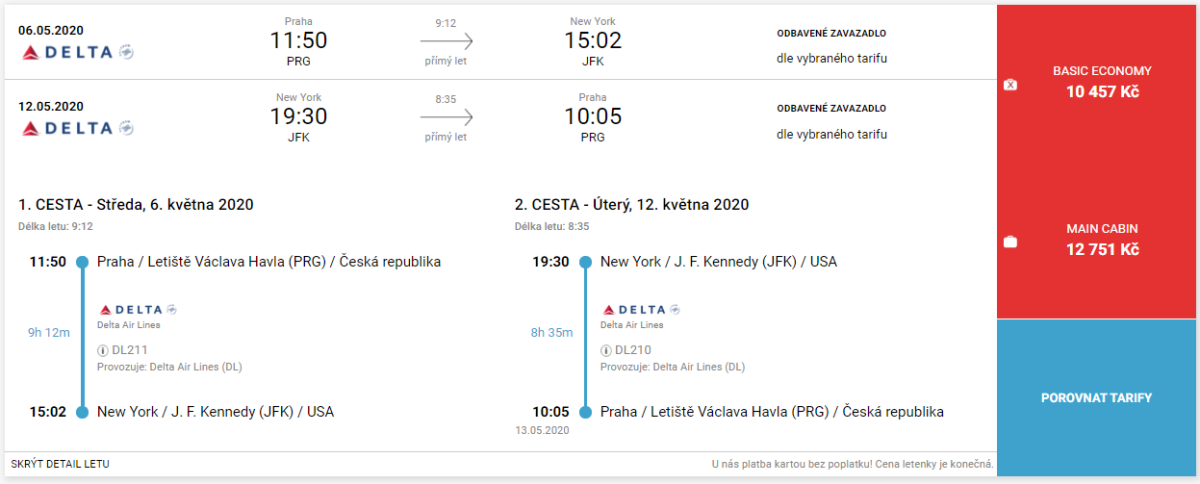Click the 2. CESTA Úterý heading
The height and width of the screenshot is (484, 1200).
[632, 205]
